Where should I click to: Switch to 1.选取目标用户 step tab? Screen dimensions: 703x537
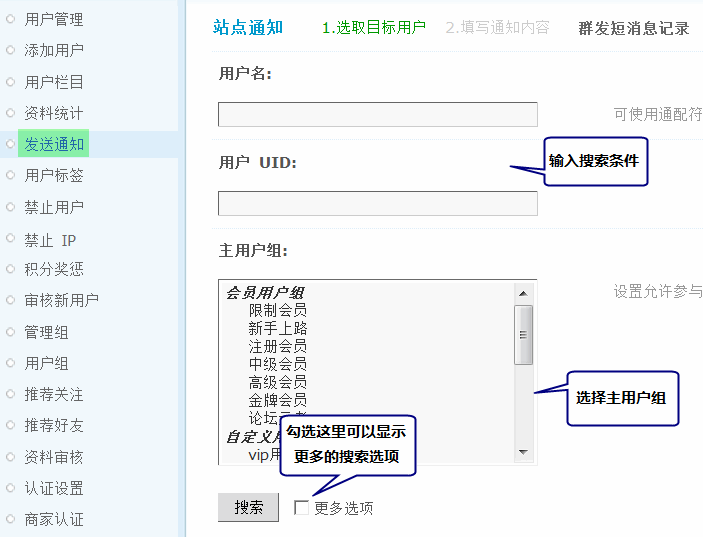tap(374, 27)
